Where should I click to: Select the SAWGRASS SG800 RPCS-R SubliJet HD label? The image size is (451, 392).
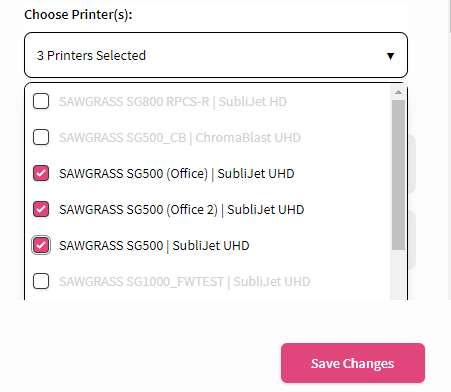click(x=173, y=101)
